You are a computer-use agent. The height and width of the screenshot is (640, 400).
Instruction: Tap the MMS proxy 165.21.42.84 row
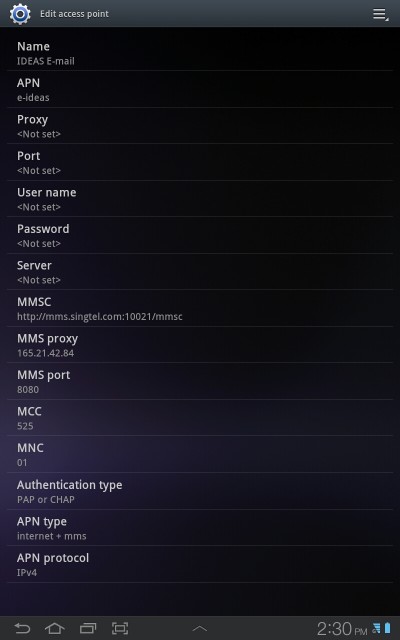point(200,345)
